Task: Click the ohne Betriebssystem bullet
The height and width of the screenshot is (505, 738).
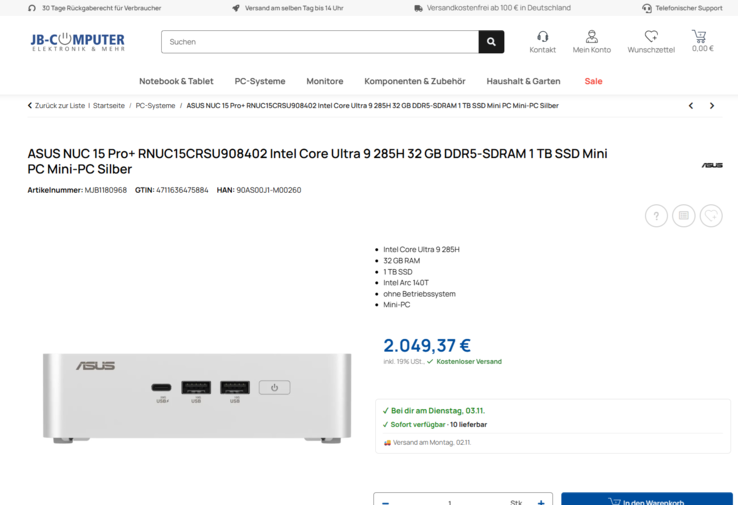Action: [x=419, y=294]
